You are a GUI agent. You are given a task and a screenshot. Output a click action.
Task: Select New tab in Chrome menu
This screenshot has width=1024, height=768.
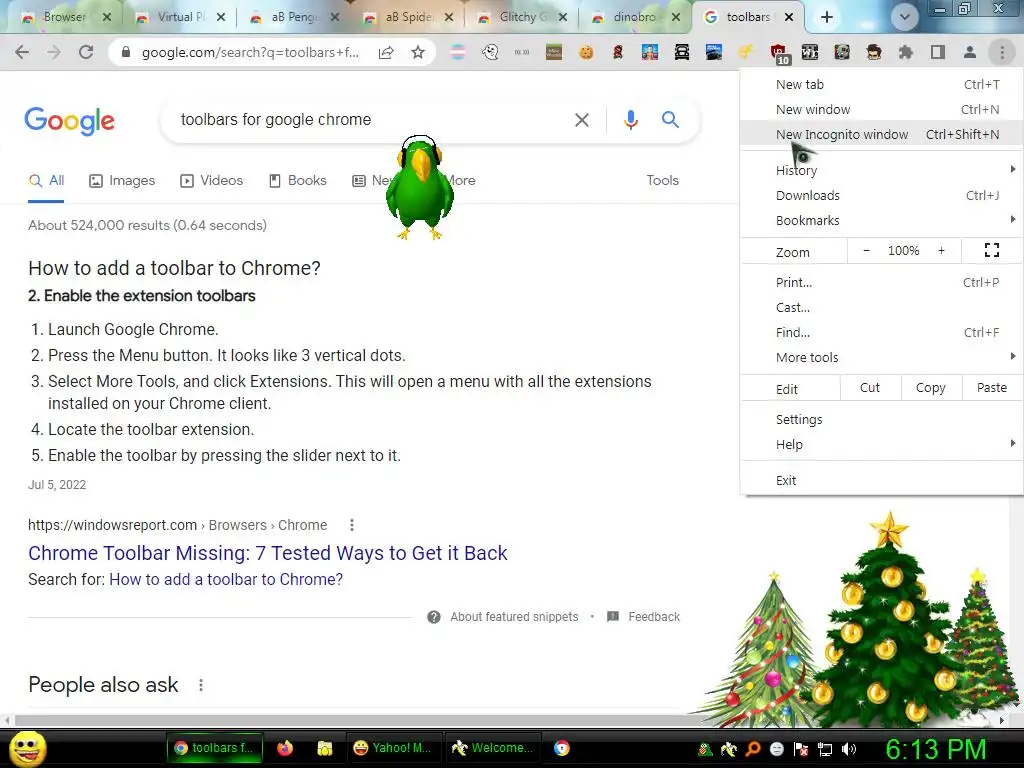point(882,84)
